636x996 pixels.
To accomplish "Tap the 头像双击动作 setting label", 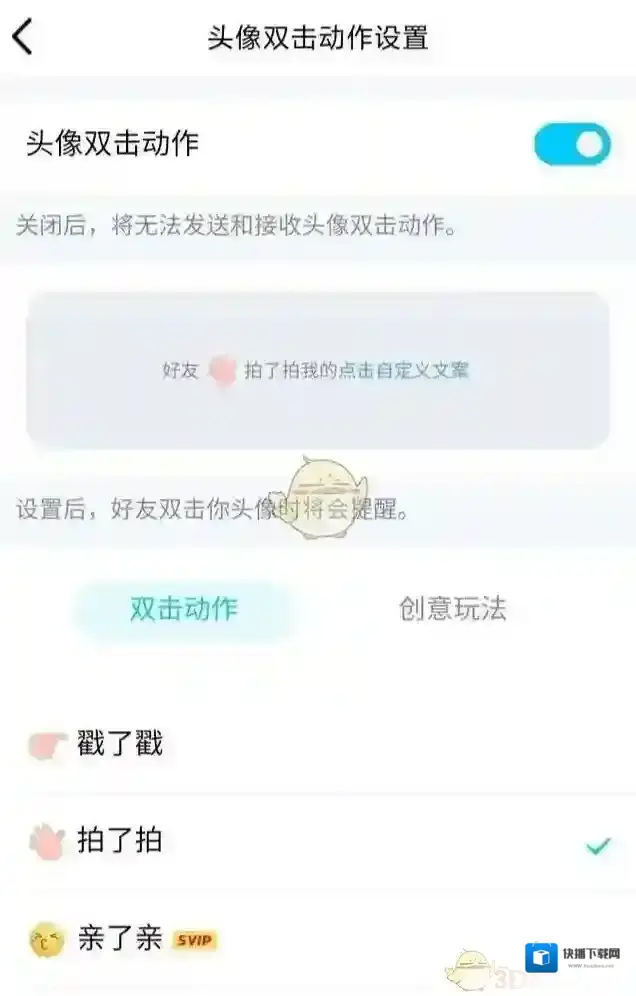I will (112, 143).
